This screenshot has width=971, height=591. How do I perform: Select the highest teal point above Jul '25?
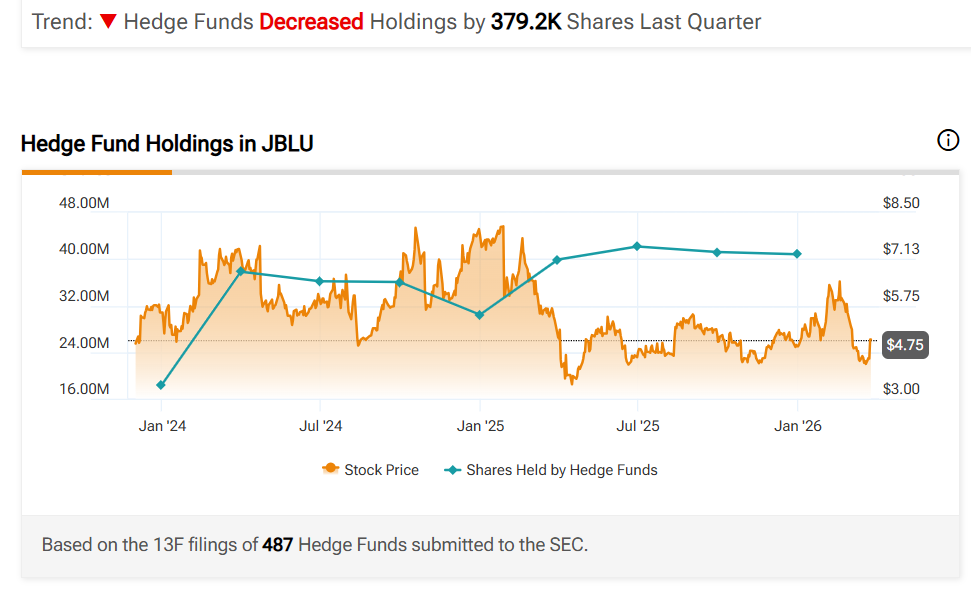[x=637, y=246]
